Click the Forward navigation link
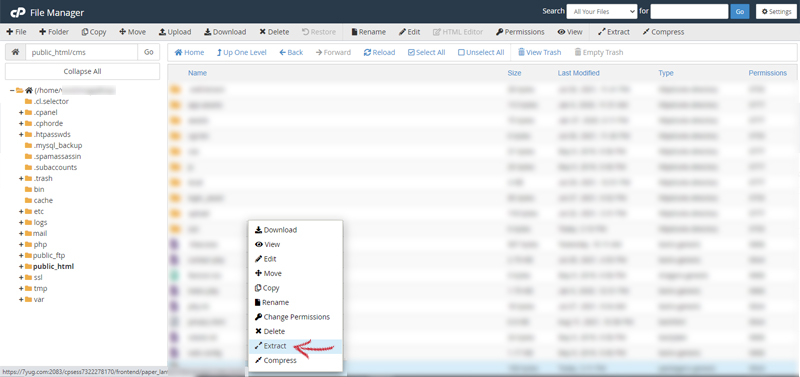This screenshot has width=800, height=377. [x=333, y=52]
